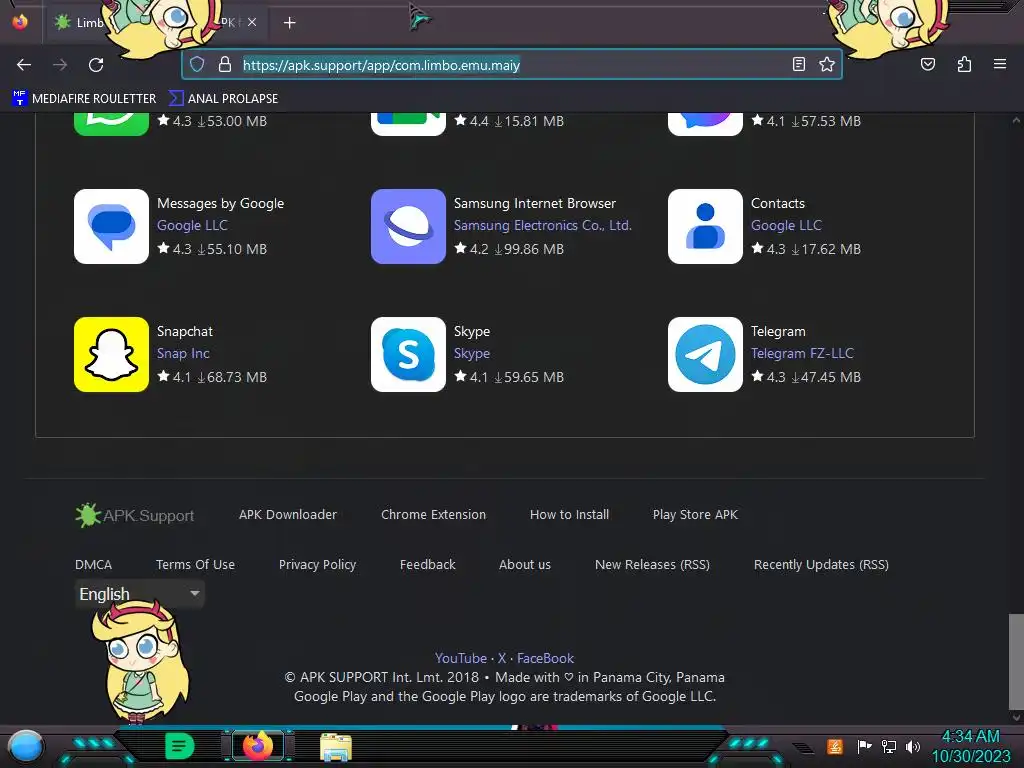Open Privacy Policy link
The image size is (1024, 768).
click(317, 565)
